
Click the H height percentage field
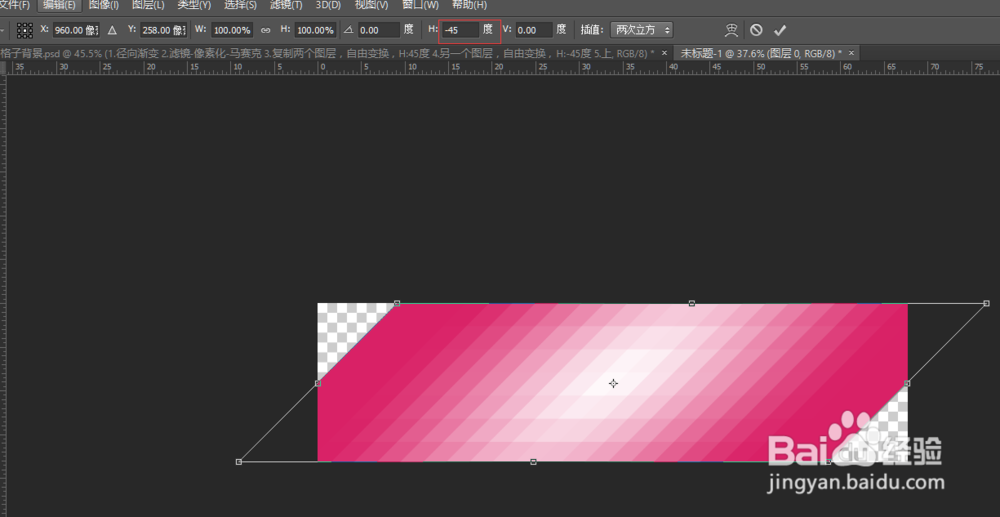click(315, 30)
